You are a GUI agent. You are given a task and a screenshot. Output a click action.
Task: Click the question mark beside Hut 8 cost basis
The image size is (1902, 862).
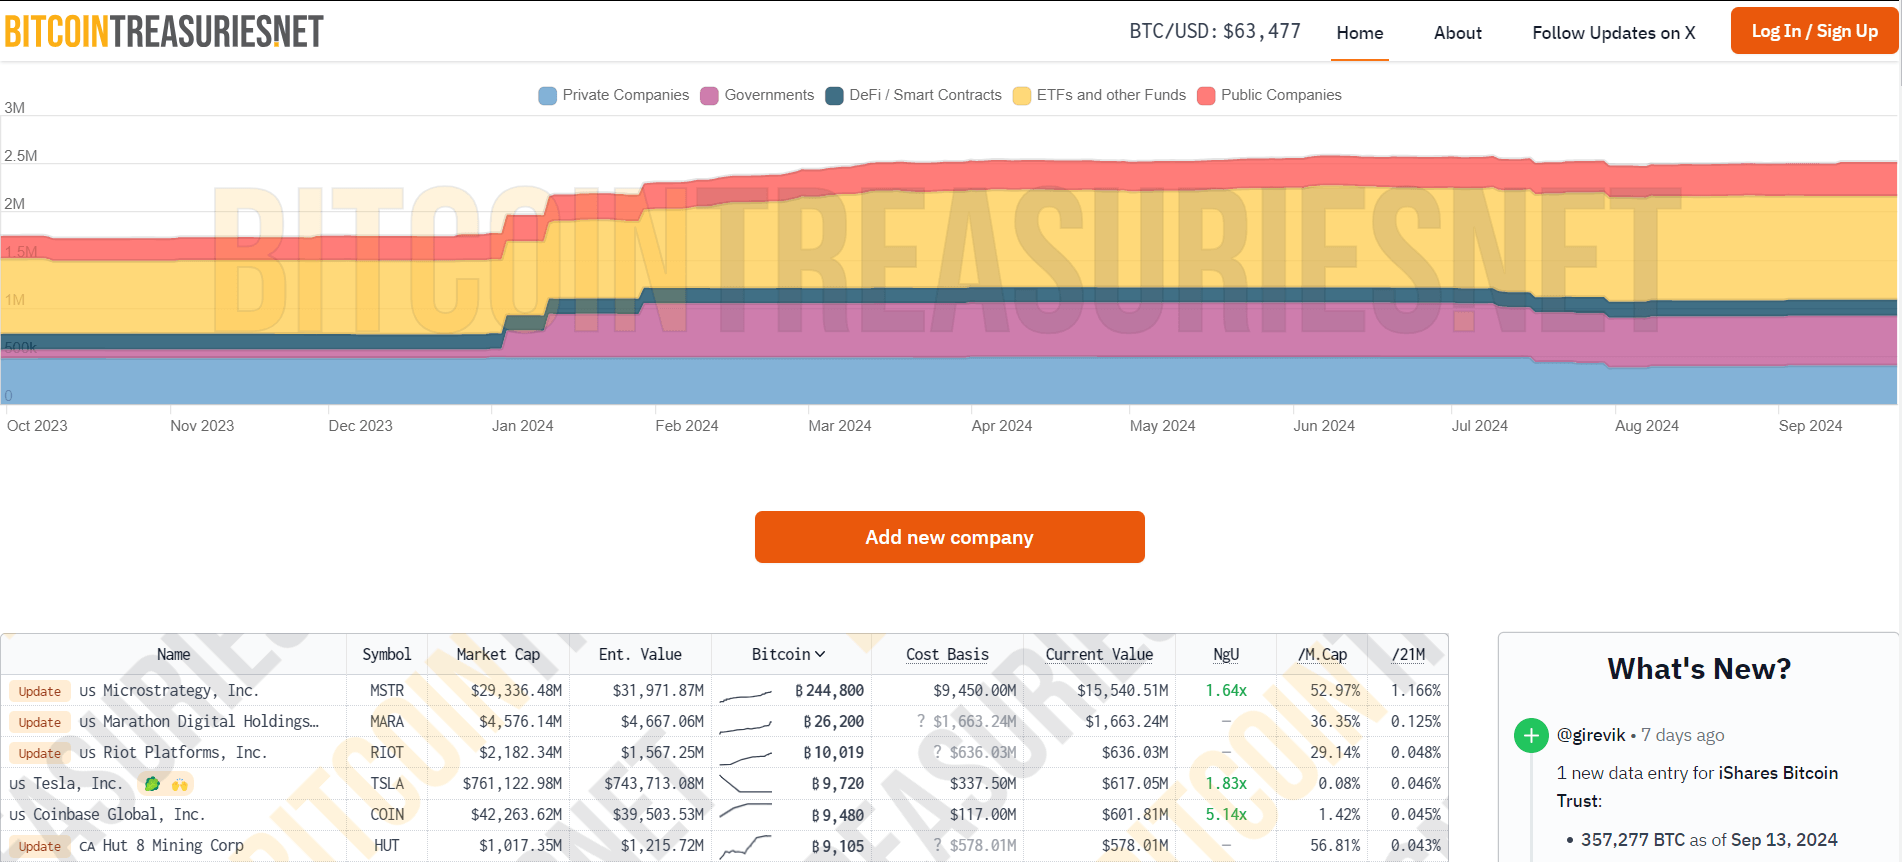click(938, 845)
